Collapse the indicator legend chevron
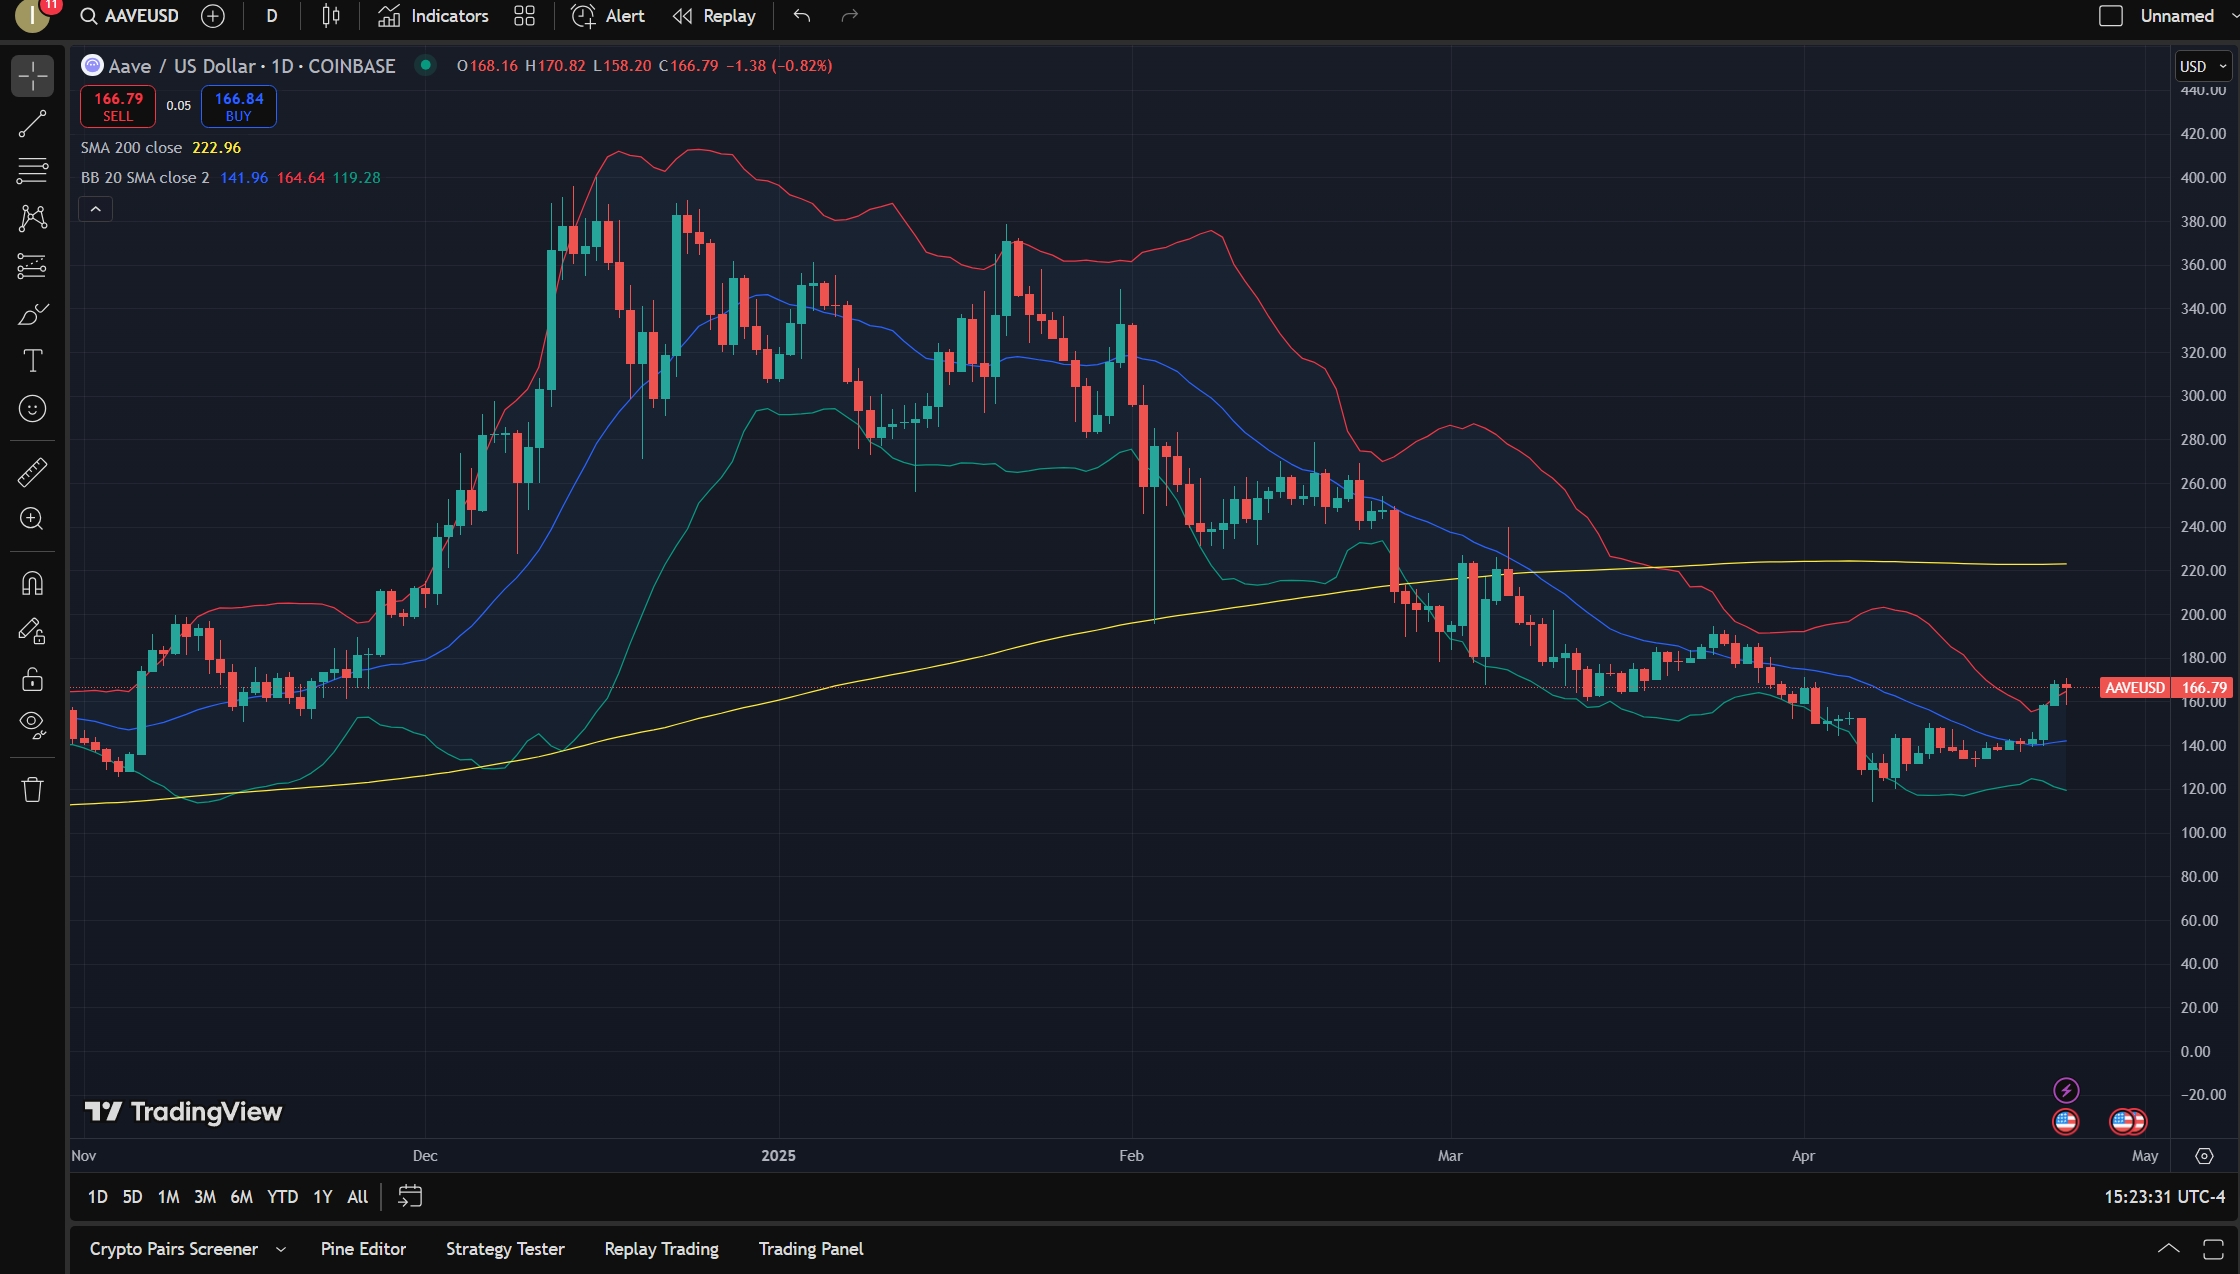2240x1274 pixels. coord(96,209)
